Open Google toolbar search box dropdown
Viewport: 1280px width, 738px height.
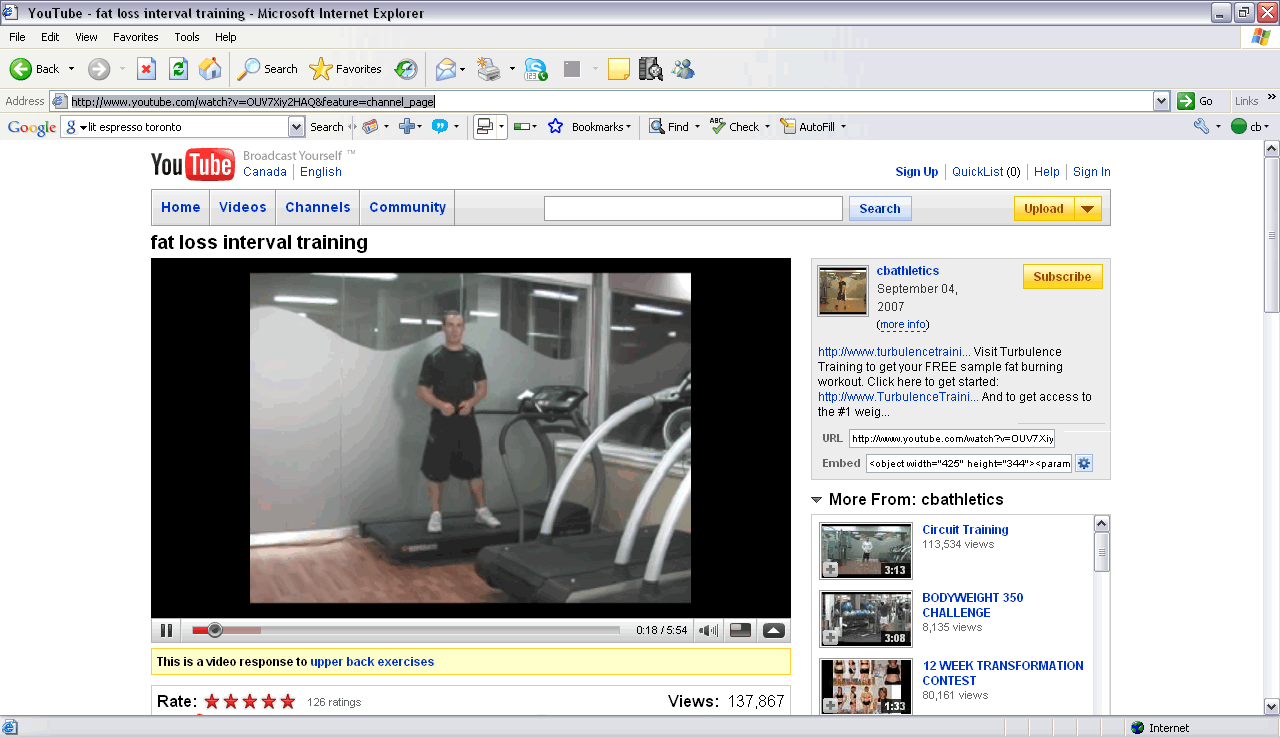tap(296, 127)
